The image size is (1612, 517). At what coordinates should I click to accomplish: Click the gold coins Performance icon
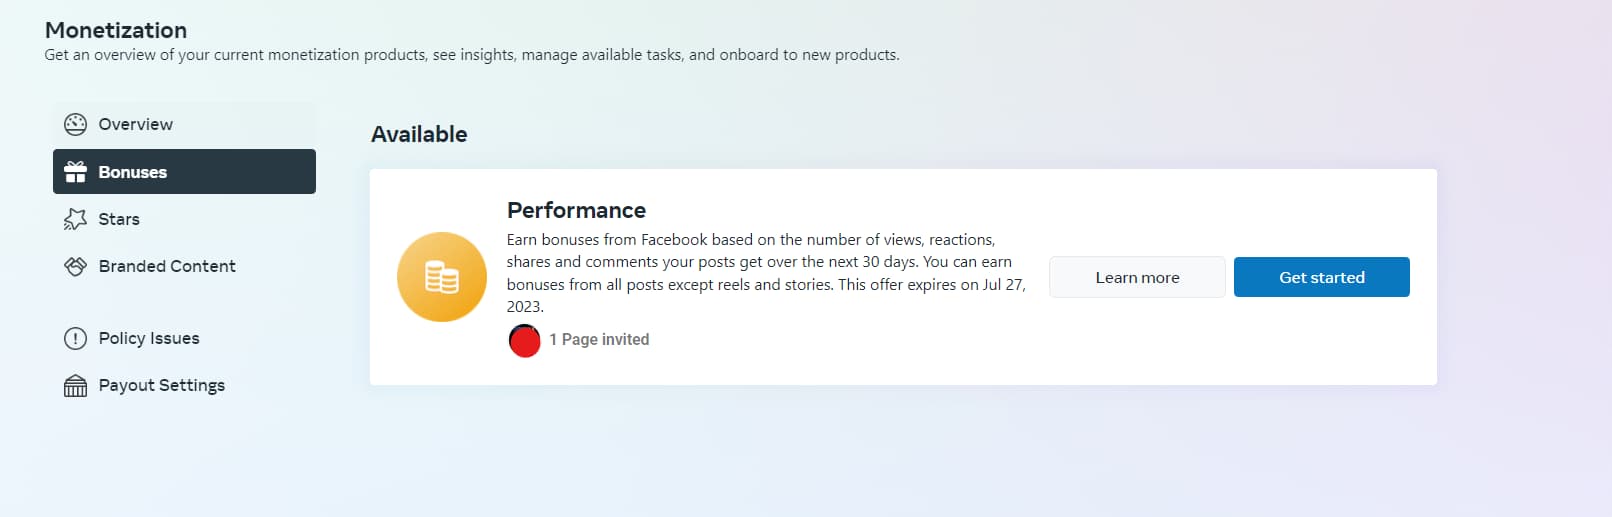tap(442, 277)
